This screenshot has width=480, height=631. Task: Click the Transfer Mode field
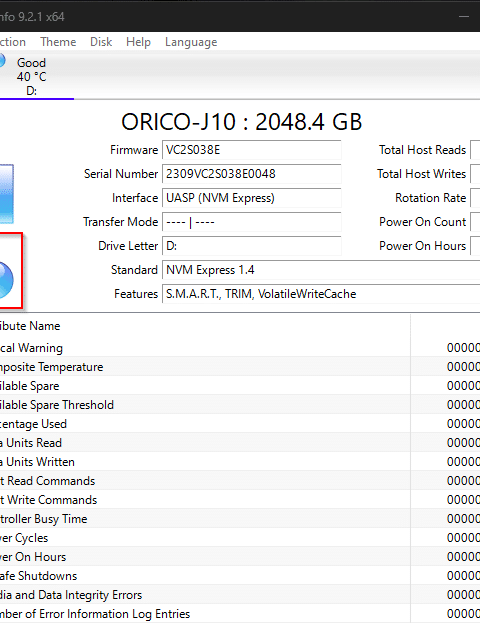pyautogui.click(x=251, y=222)
